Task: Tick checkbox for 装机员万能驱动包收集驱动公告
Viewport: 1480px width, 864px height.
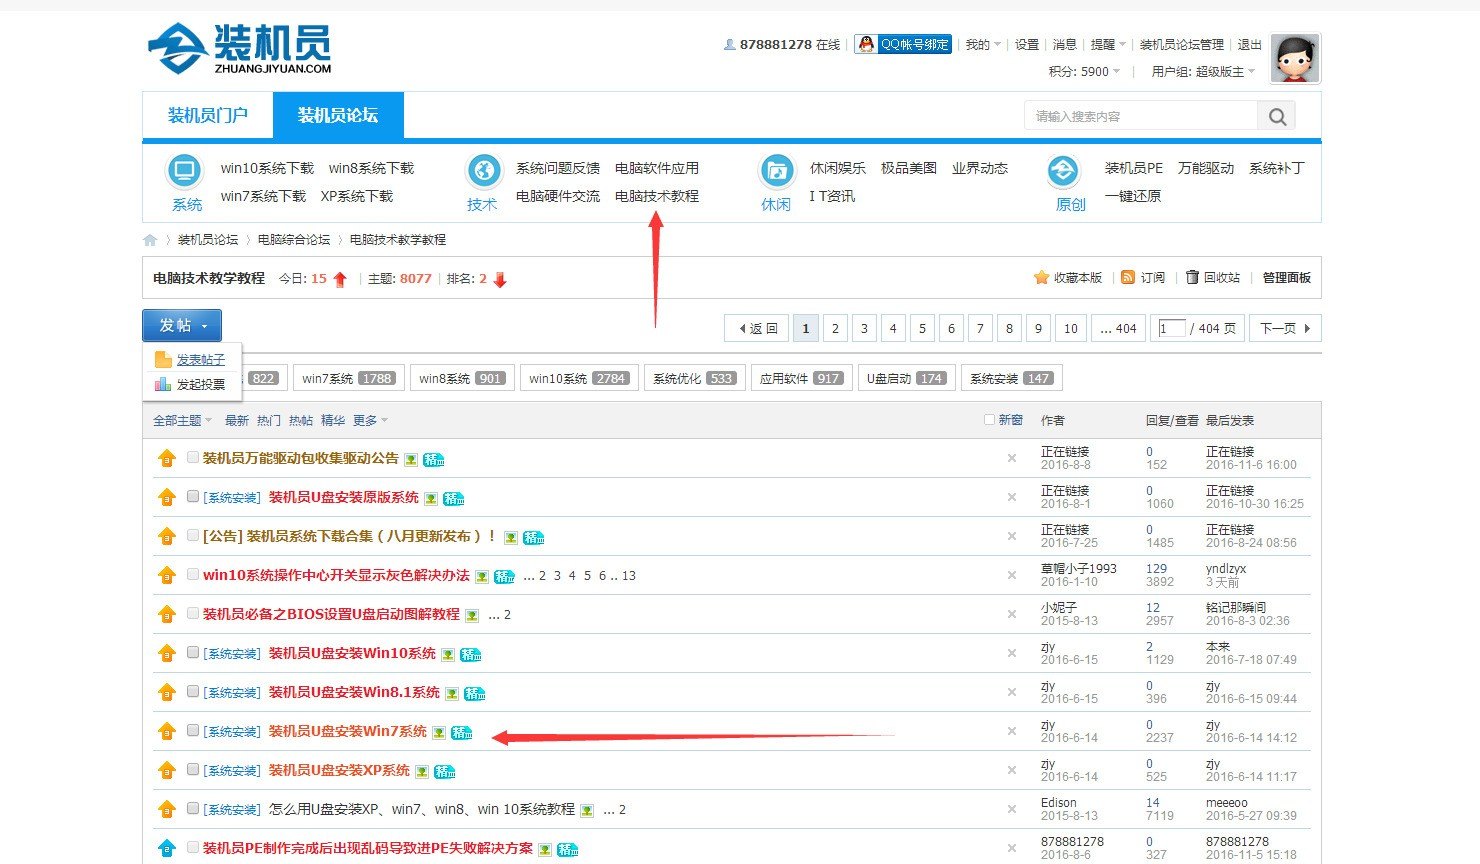Action: click(193, 458)
